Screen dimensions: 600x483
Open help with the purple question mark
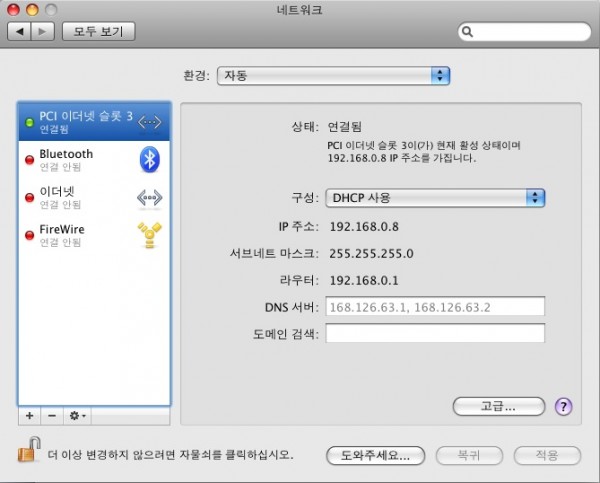click(563, 406)
